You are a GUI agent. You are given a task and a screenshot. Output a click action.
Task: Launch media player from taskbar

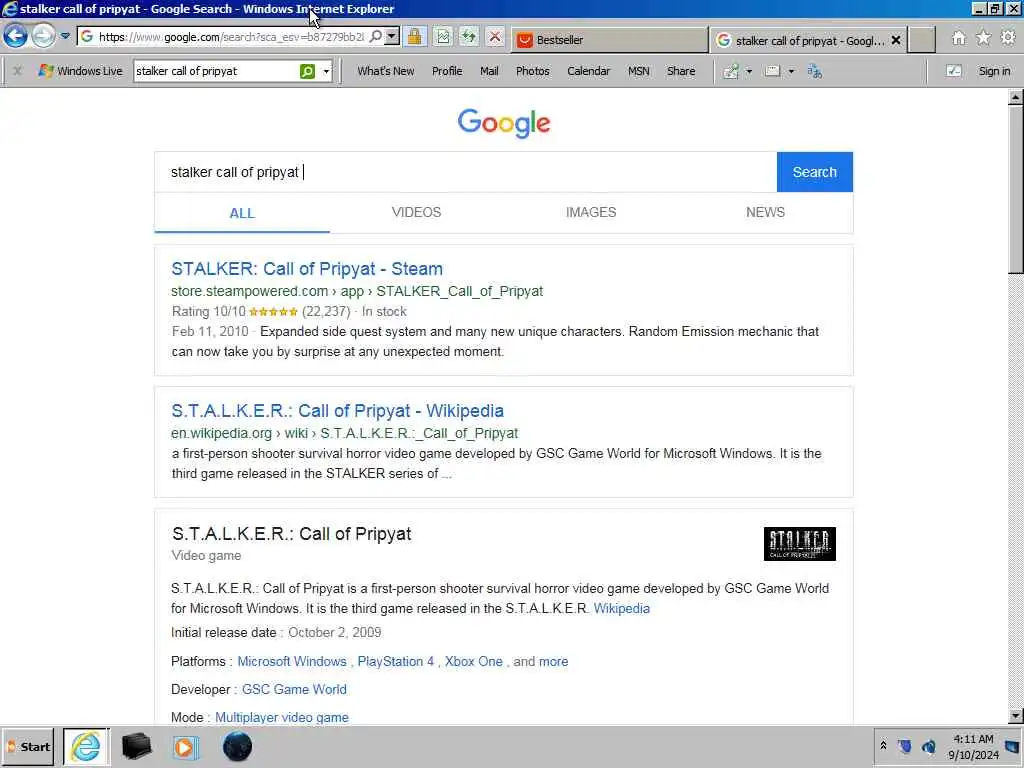tap(185, 747)
